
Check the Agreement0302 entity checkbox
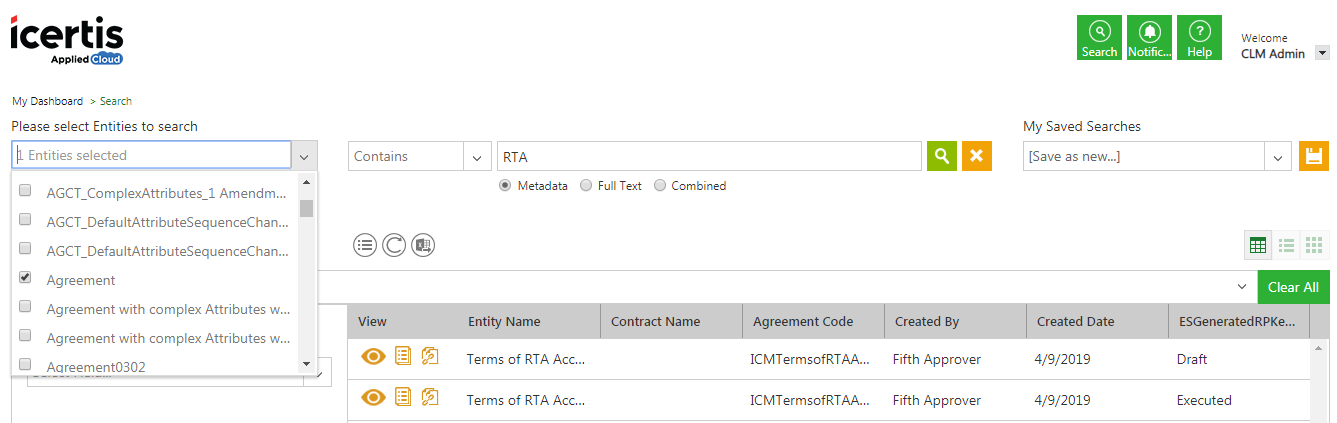[25, 365]
